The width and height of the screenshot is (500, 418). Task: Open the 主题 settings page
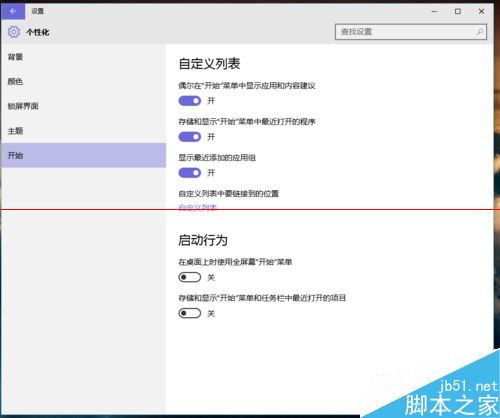click(84, 131)
